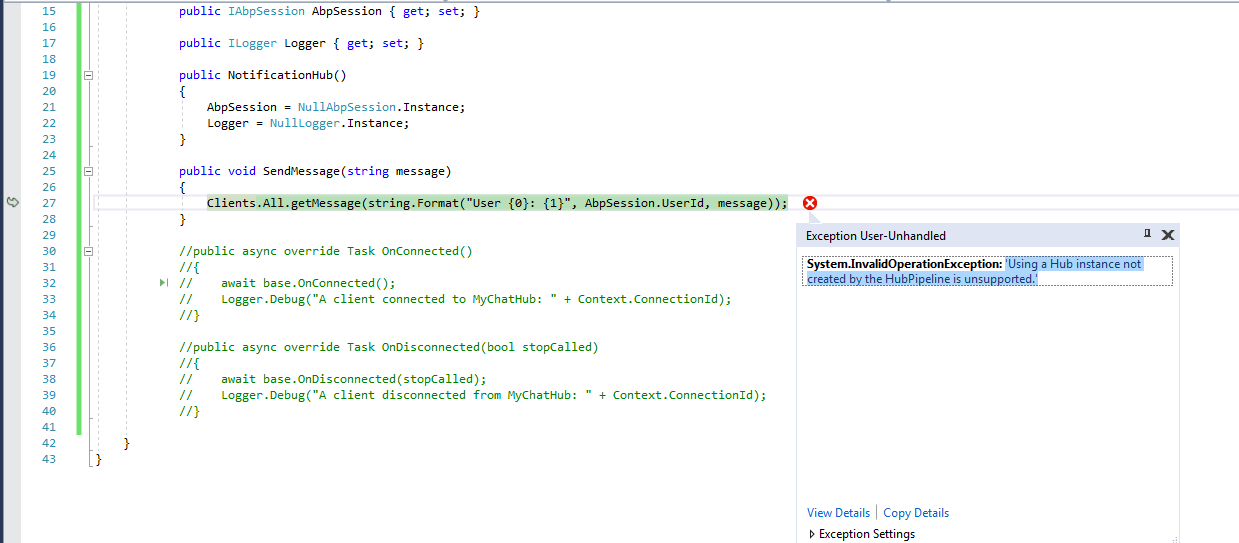This screenshot has height=543, width=1239.
Task: Click the green run-to-click arrow on line 32
Action: coord(164,283)
